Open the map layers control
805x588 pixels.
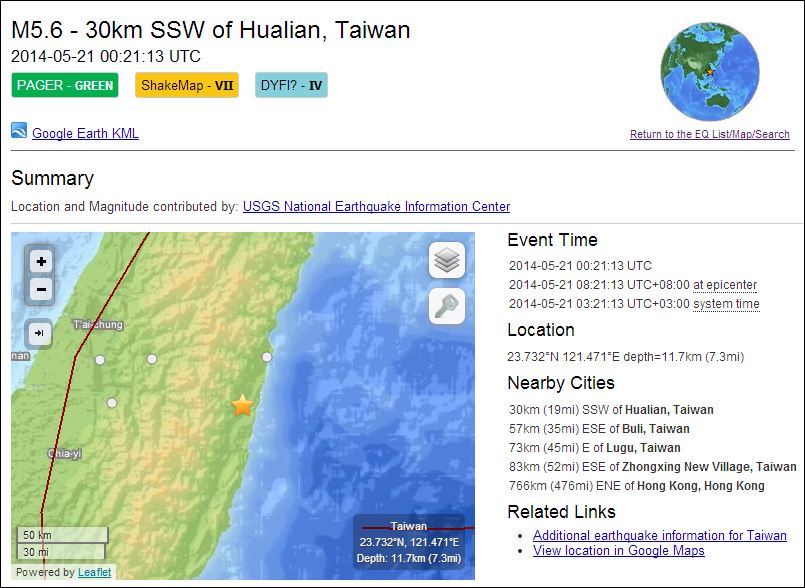(447, 261)
